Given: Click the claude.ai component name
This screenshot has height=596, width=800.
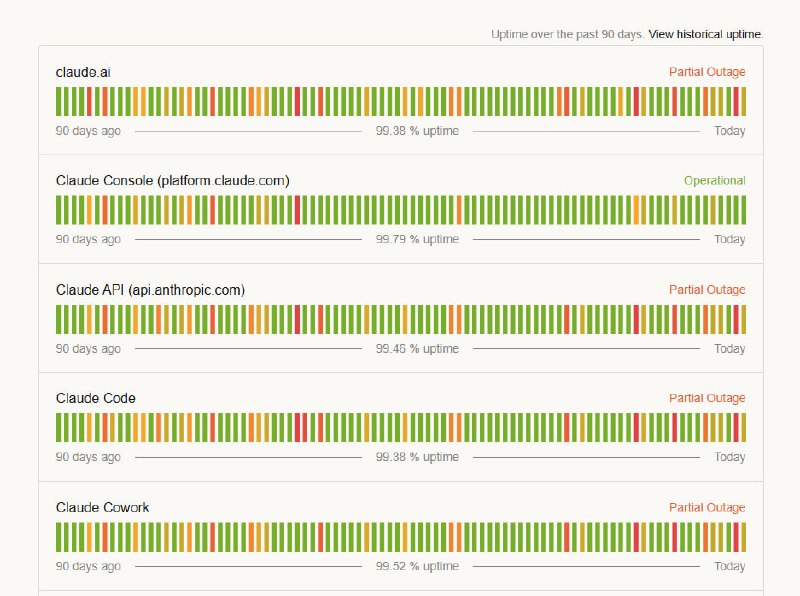Looking at the screenshot, I should 83,72.
